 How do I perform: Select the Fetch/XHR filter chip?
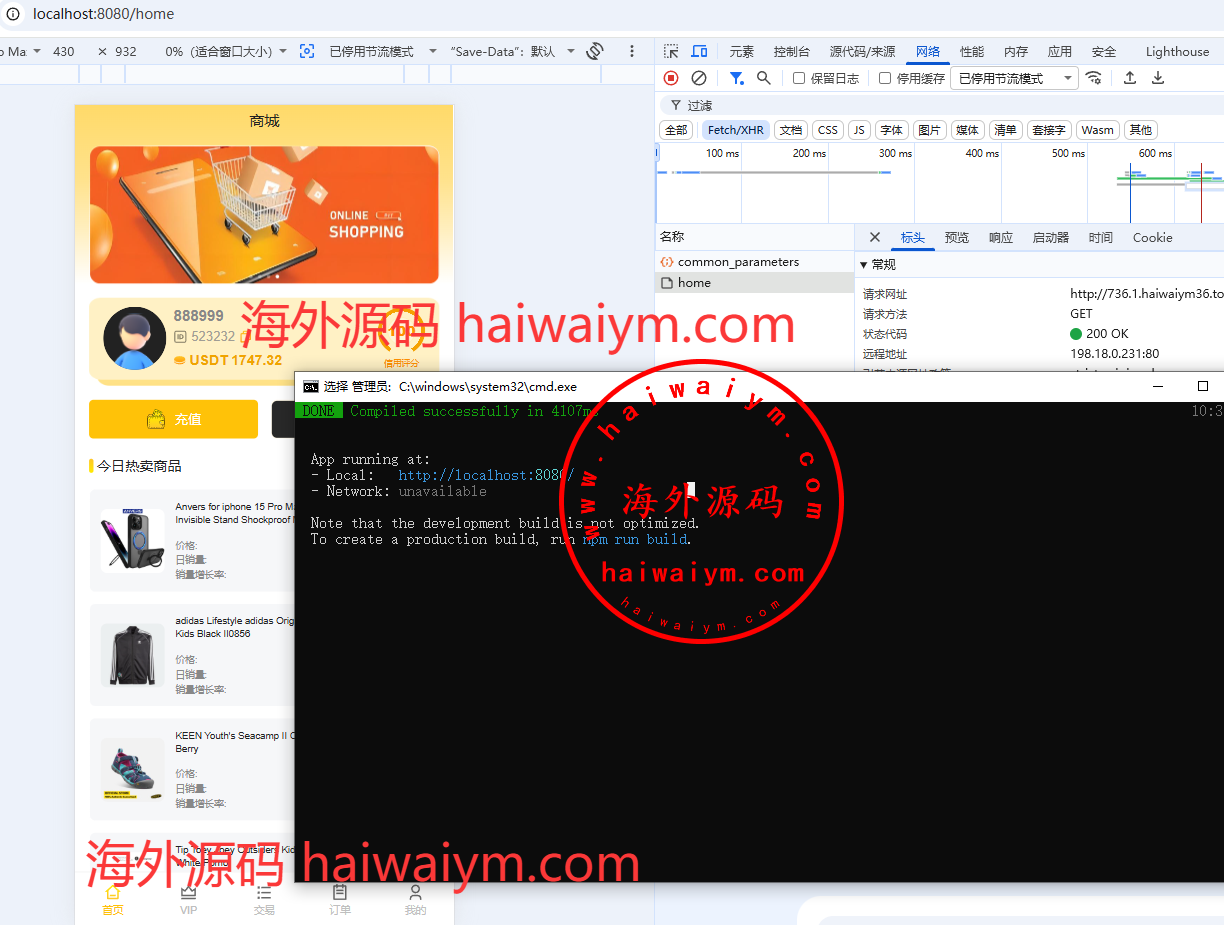(735, 130)
